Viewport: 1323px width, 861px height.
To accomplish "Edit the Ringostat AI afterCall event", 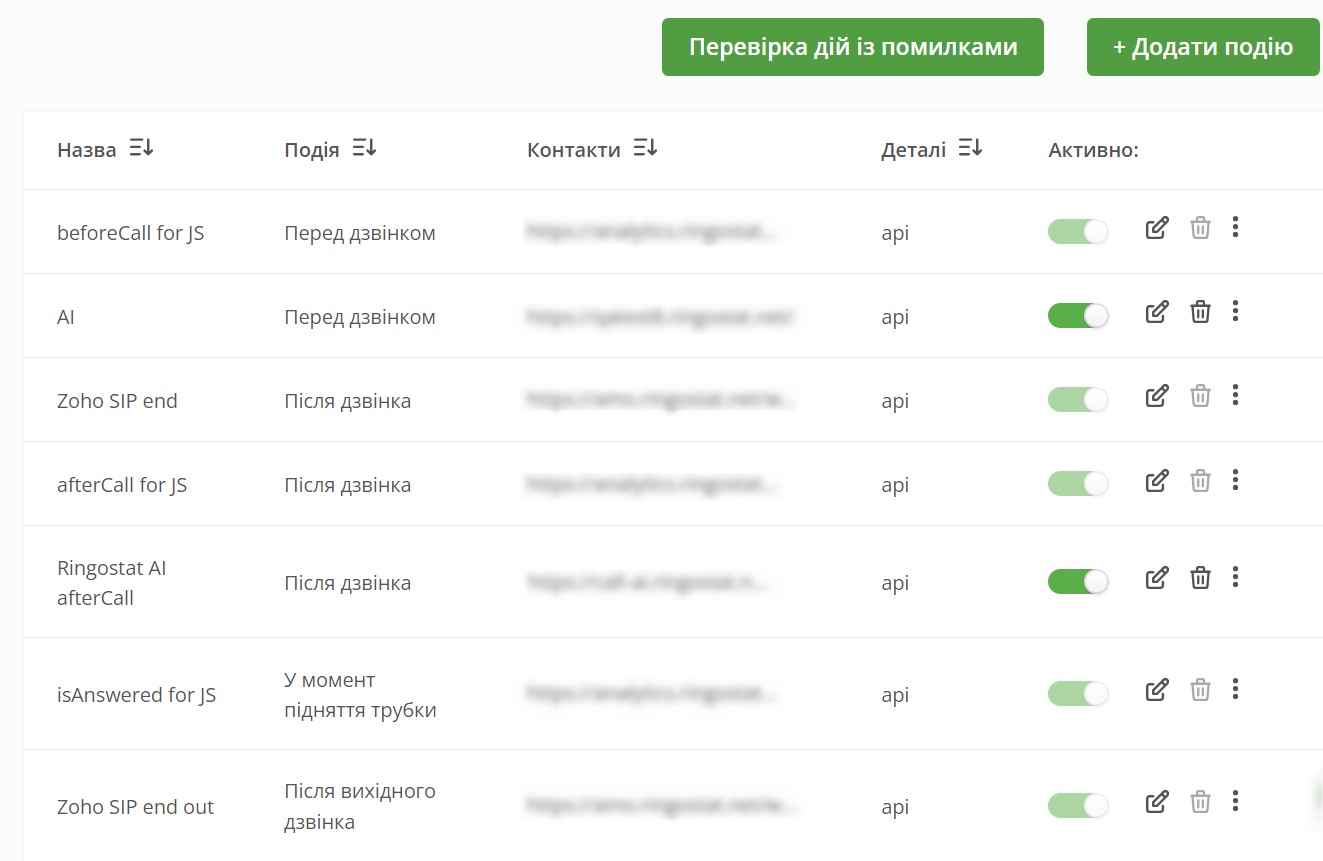I will click(1156, 577).
